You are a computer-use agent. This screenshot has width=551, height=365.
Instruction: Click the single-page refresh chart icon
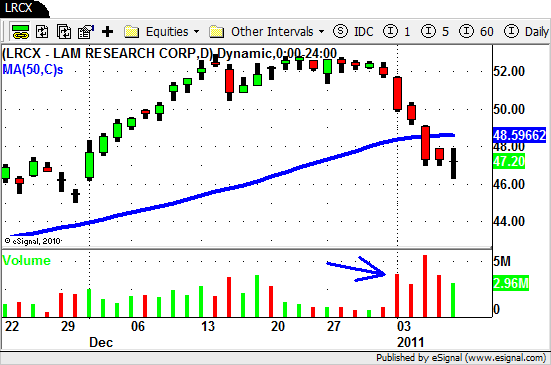43,32
